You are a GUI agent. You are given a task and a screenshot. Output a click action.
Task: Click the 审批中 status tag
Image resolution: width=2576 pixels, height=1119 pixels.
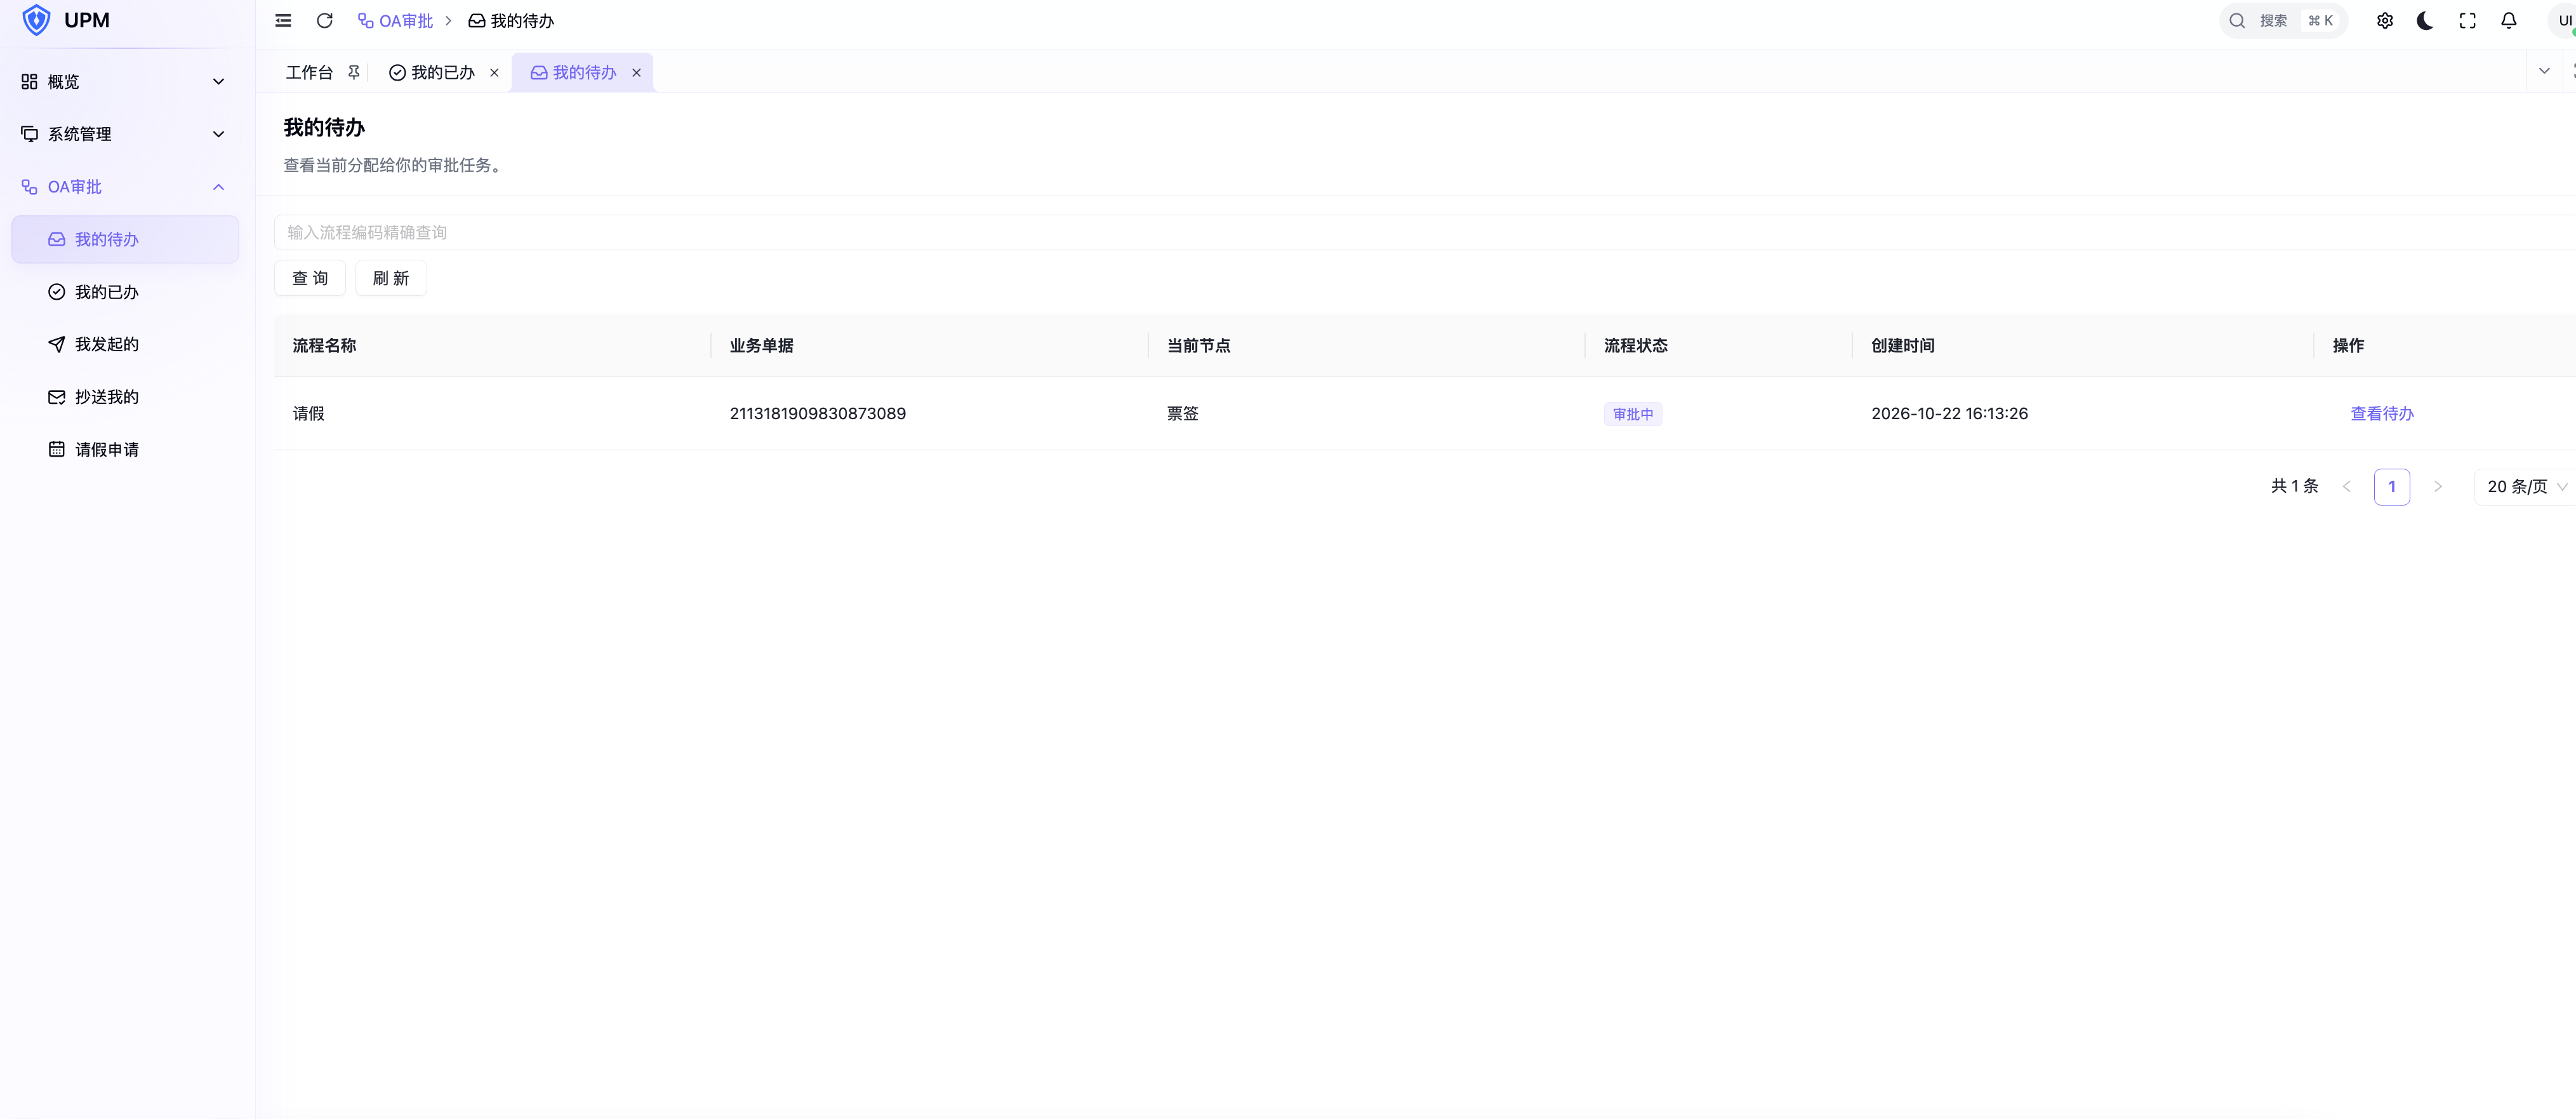click(1633, 414)
